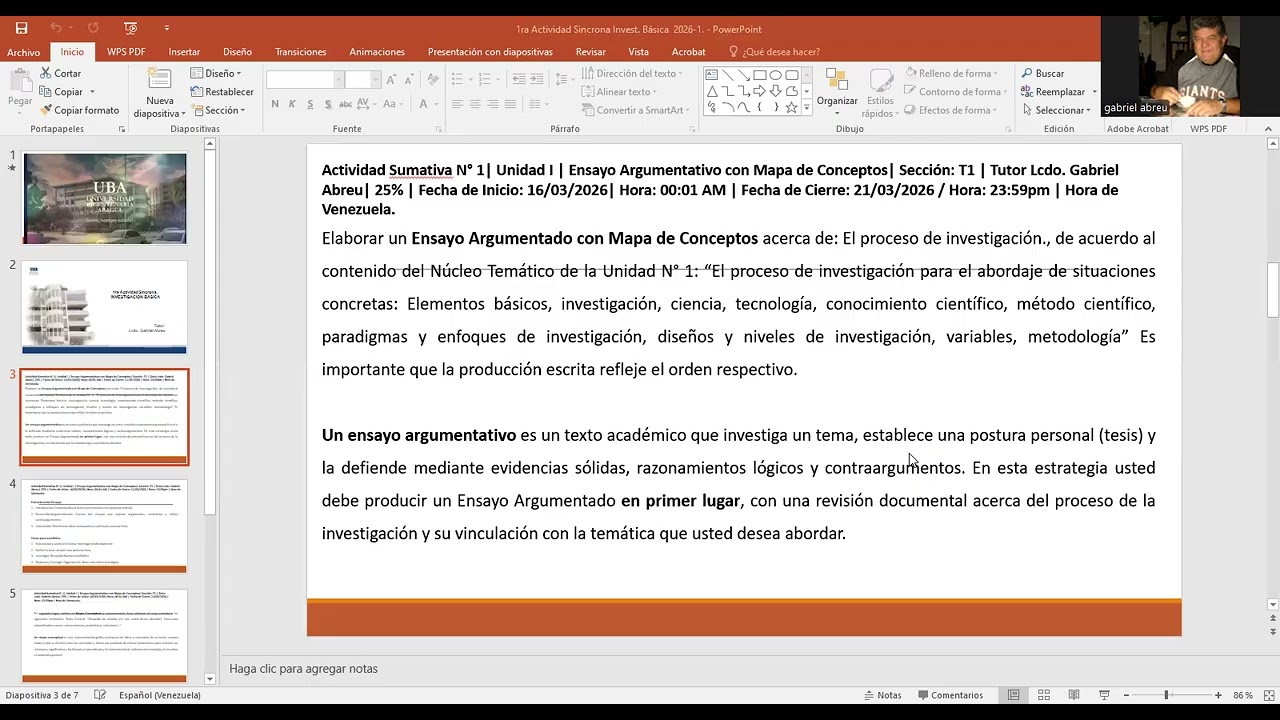Open Dirección del texto dropdown

(632, 73)
